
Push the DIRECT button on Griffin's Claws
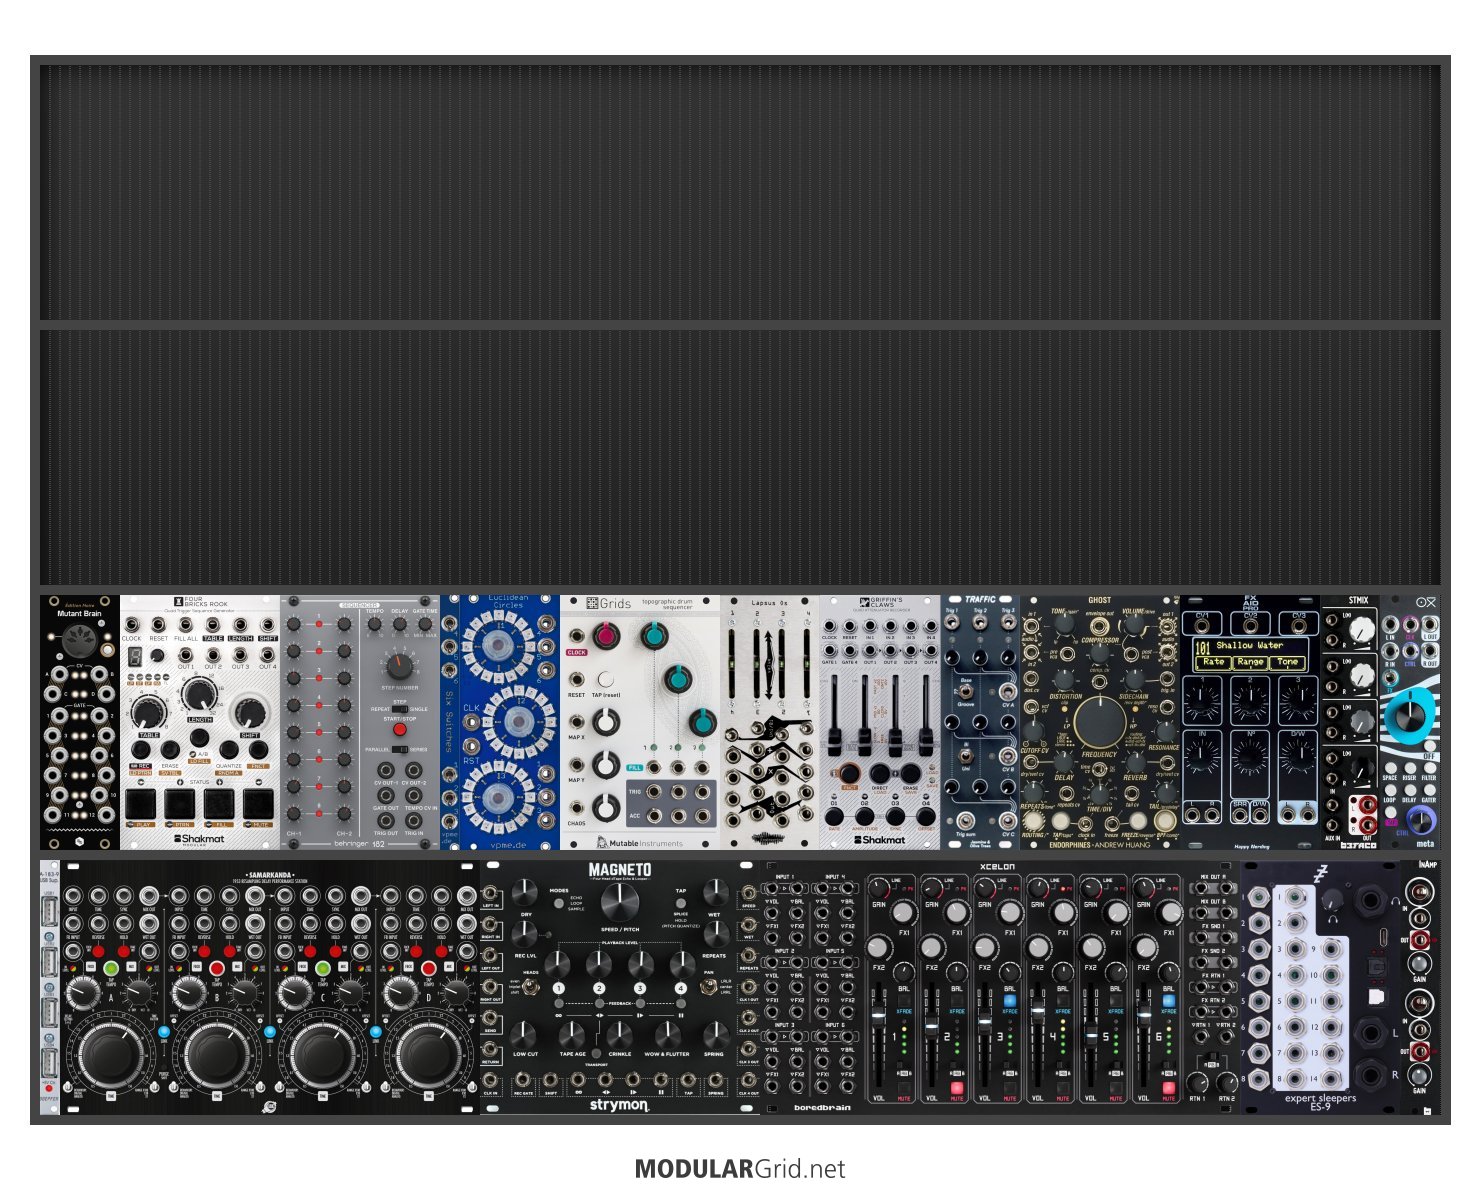point(879,773)
